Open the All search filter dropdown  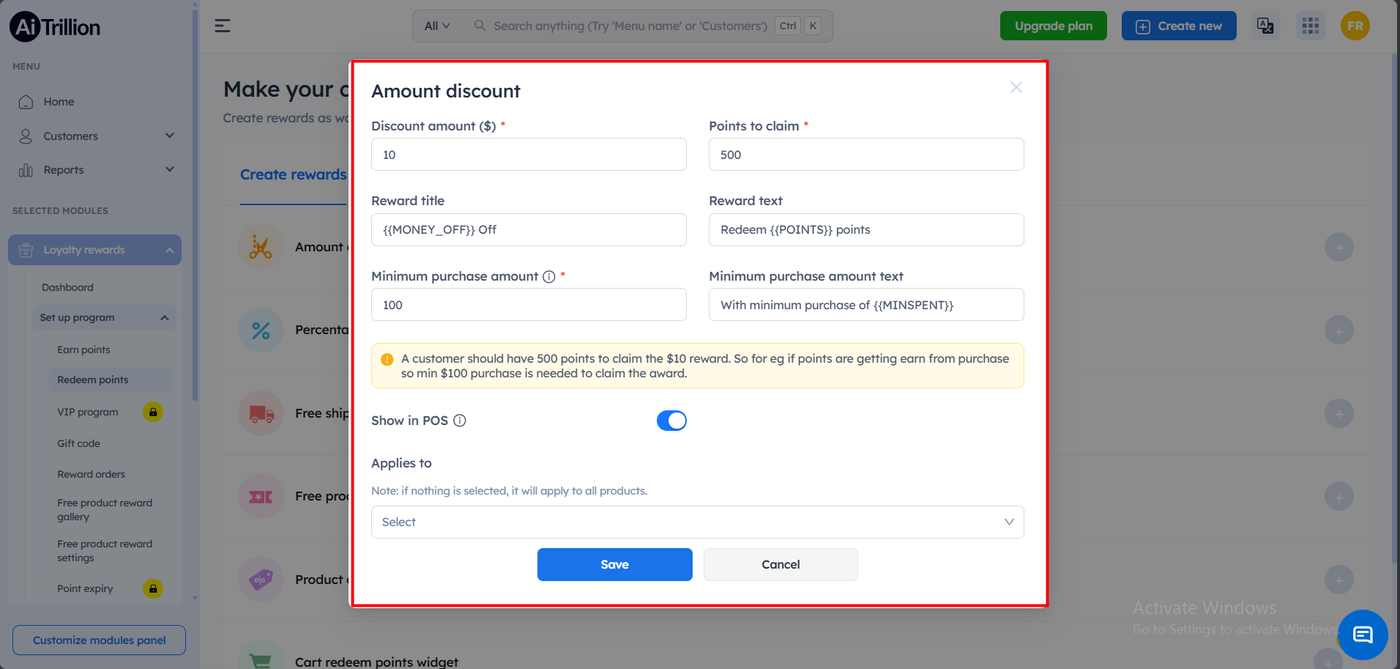[x=437, y=26]
